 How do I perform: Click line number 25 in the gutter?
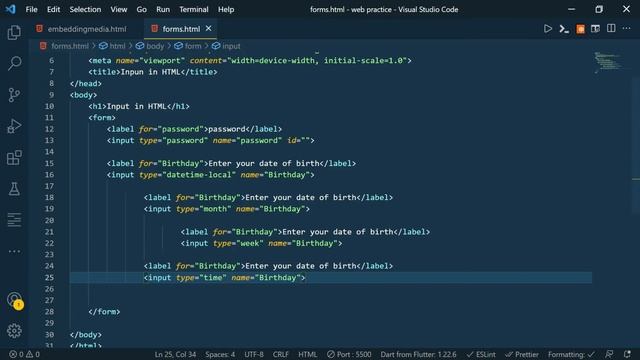click(x=49, y=278)
